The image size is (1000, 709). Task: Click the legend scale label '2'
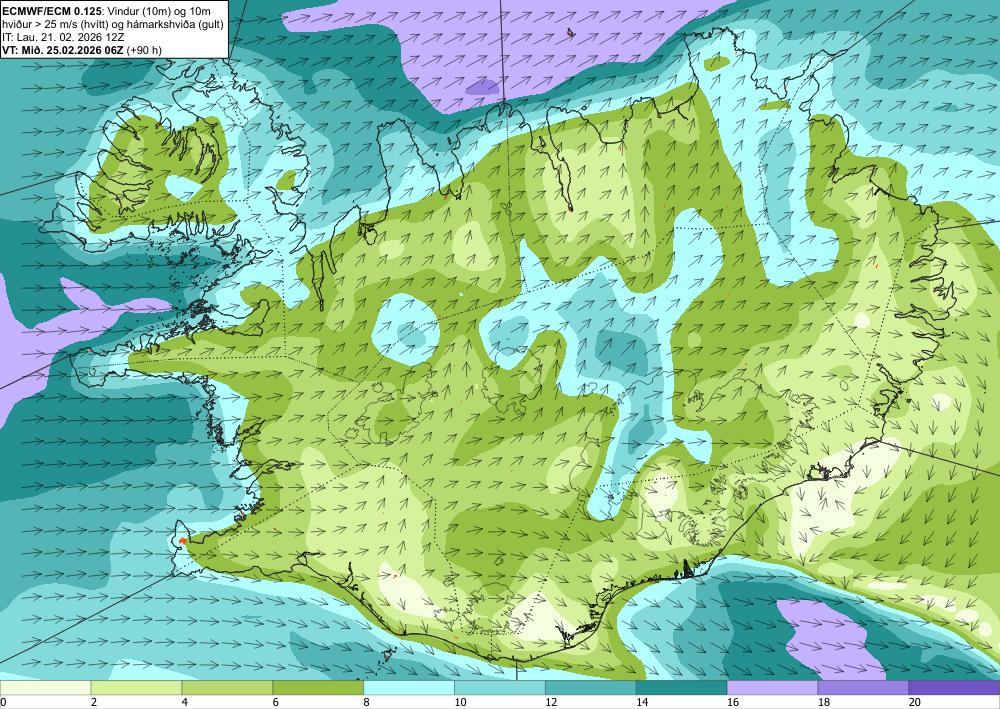[x=93, y=703]
